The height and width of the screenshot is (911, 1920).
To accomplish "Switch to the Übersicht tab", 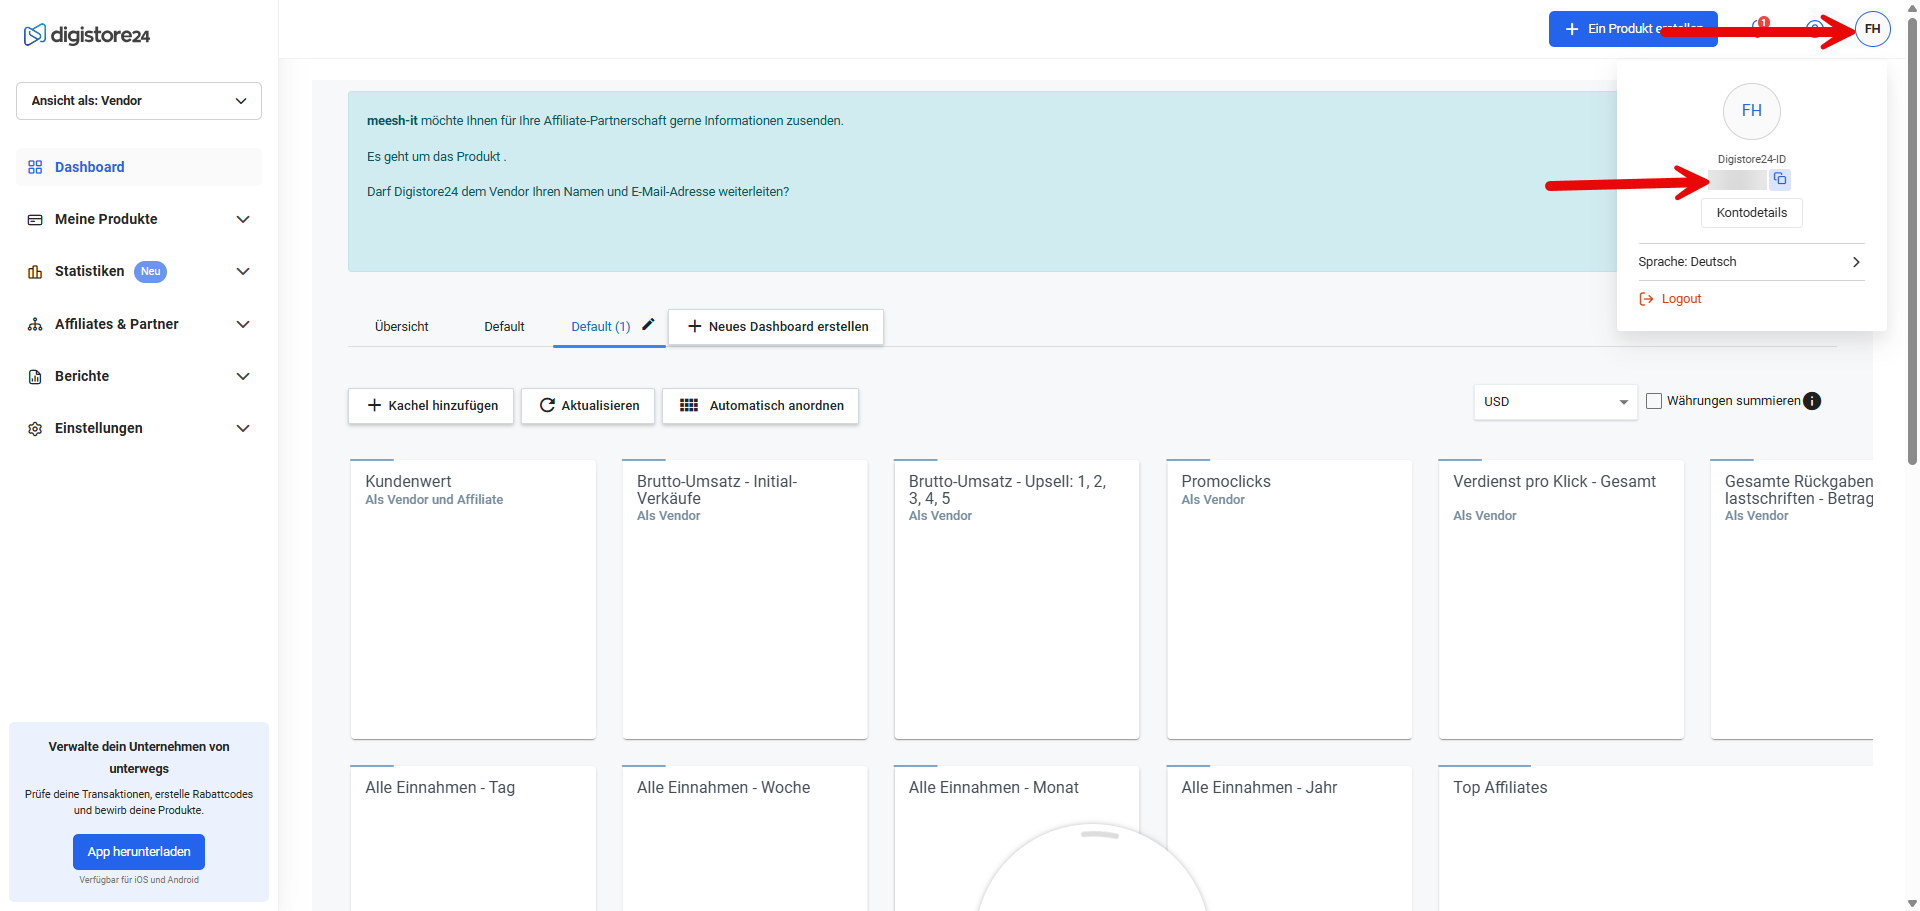I will tap(401, 327).
